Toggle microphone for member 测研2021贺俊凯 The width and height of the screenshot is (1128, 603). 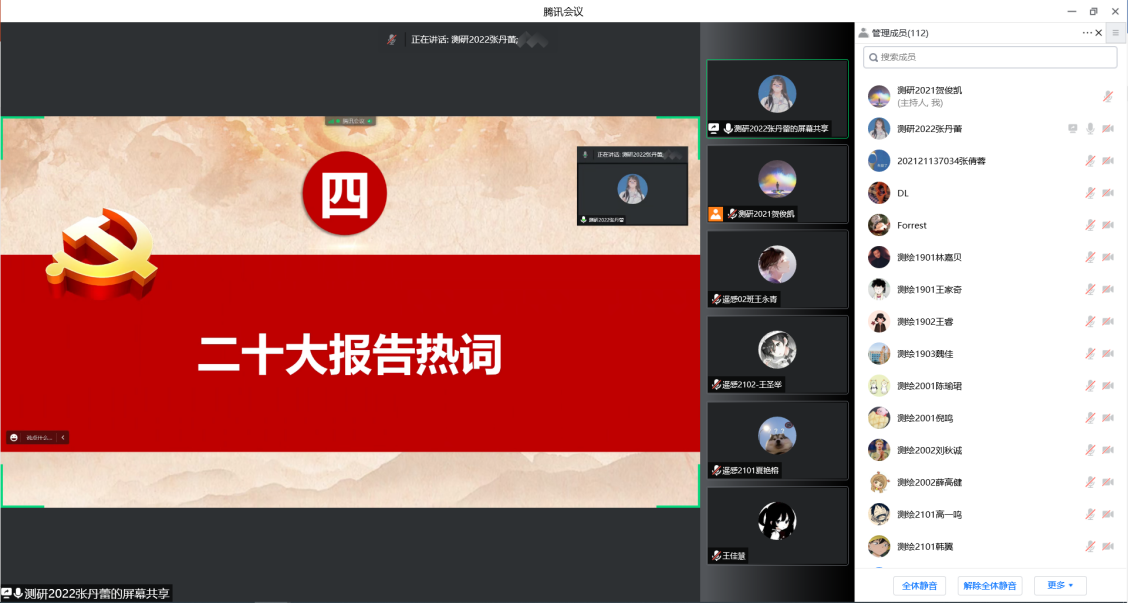pos(1107,96)
